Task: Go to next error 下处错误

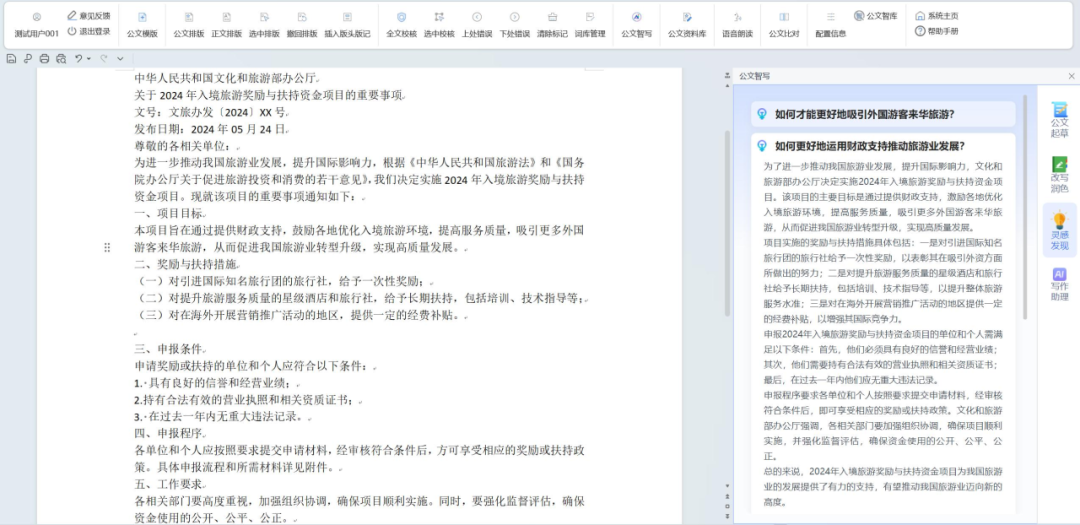Action: pos(515,25)
